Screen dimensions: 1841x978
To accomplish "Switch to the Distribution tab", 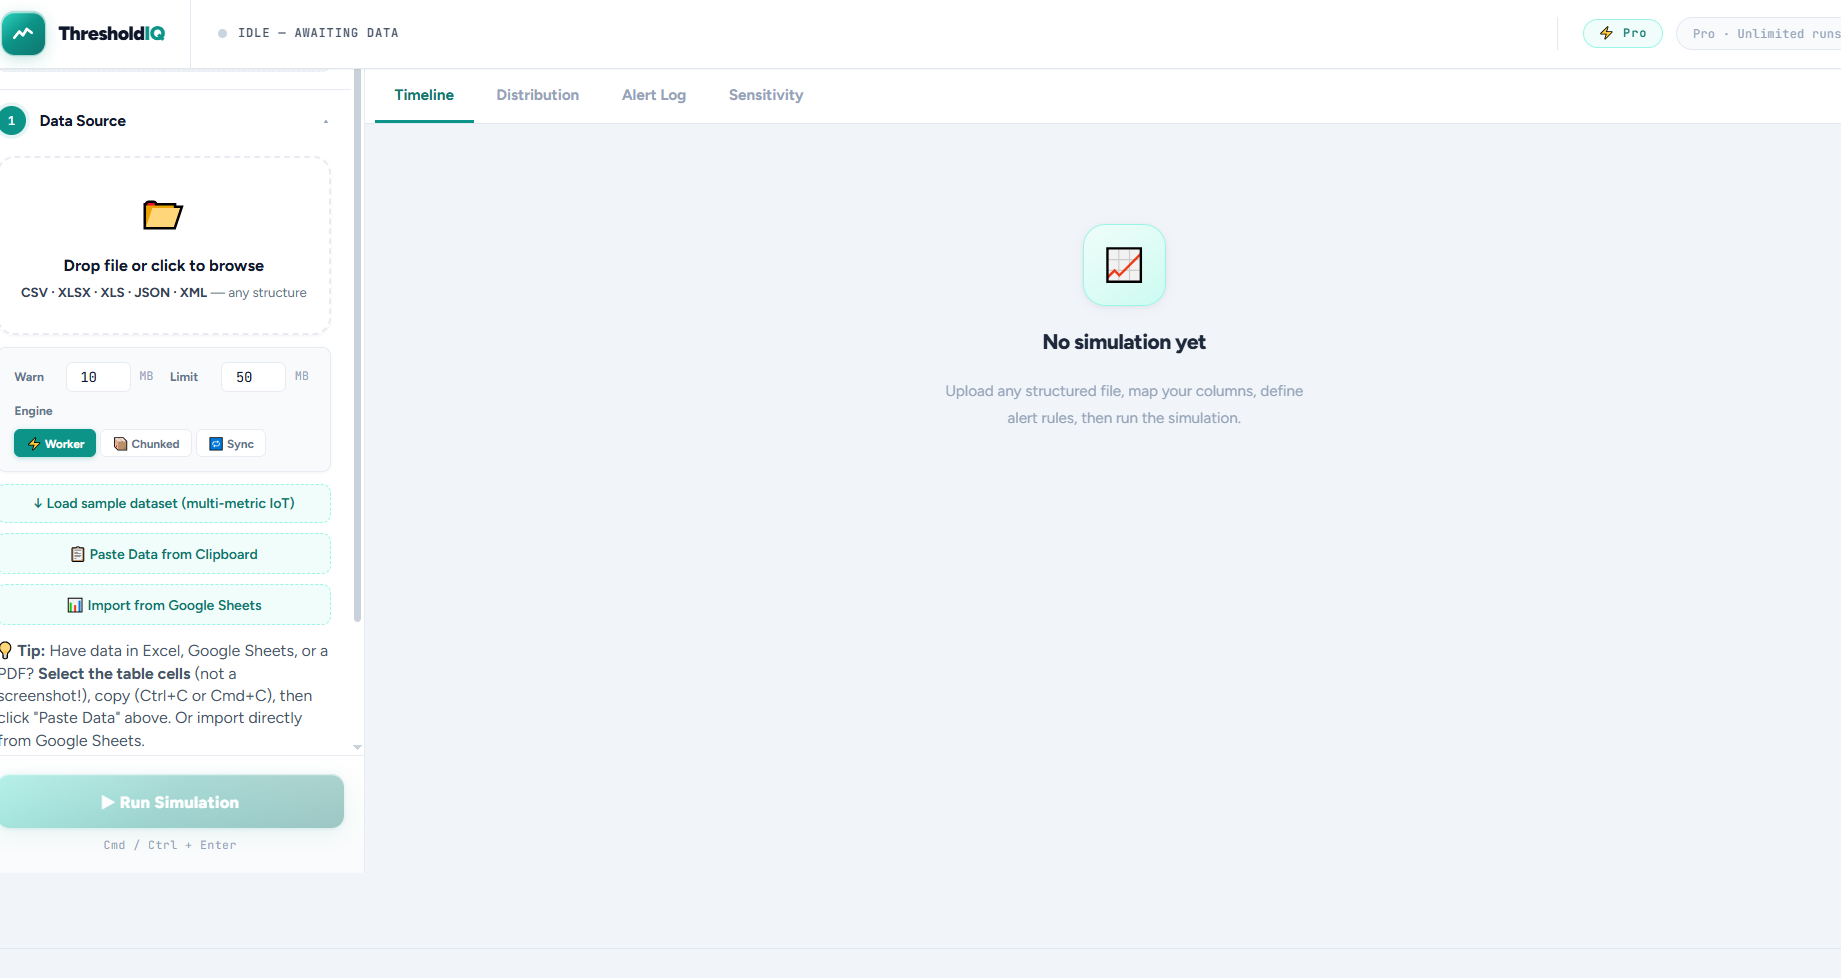I will pos(538,95).
